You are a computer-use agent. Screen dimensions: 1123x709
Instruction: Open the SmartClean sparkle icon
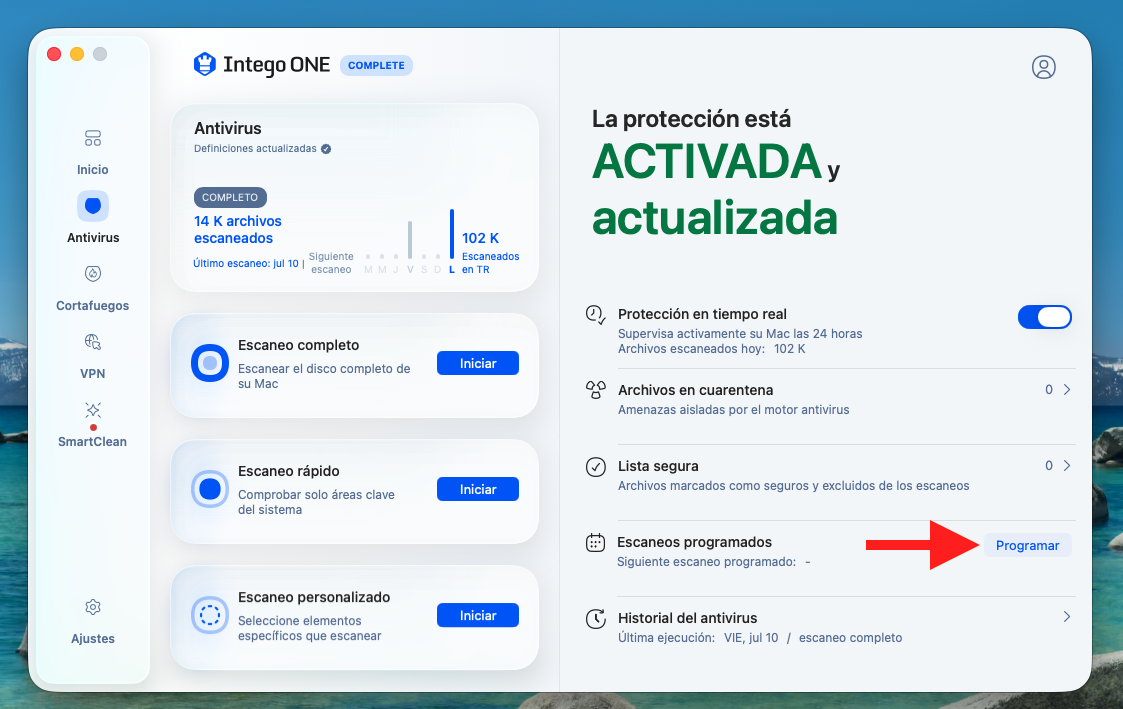(x=92, y=410)
